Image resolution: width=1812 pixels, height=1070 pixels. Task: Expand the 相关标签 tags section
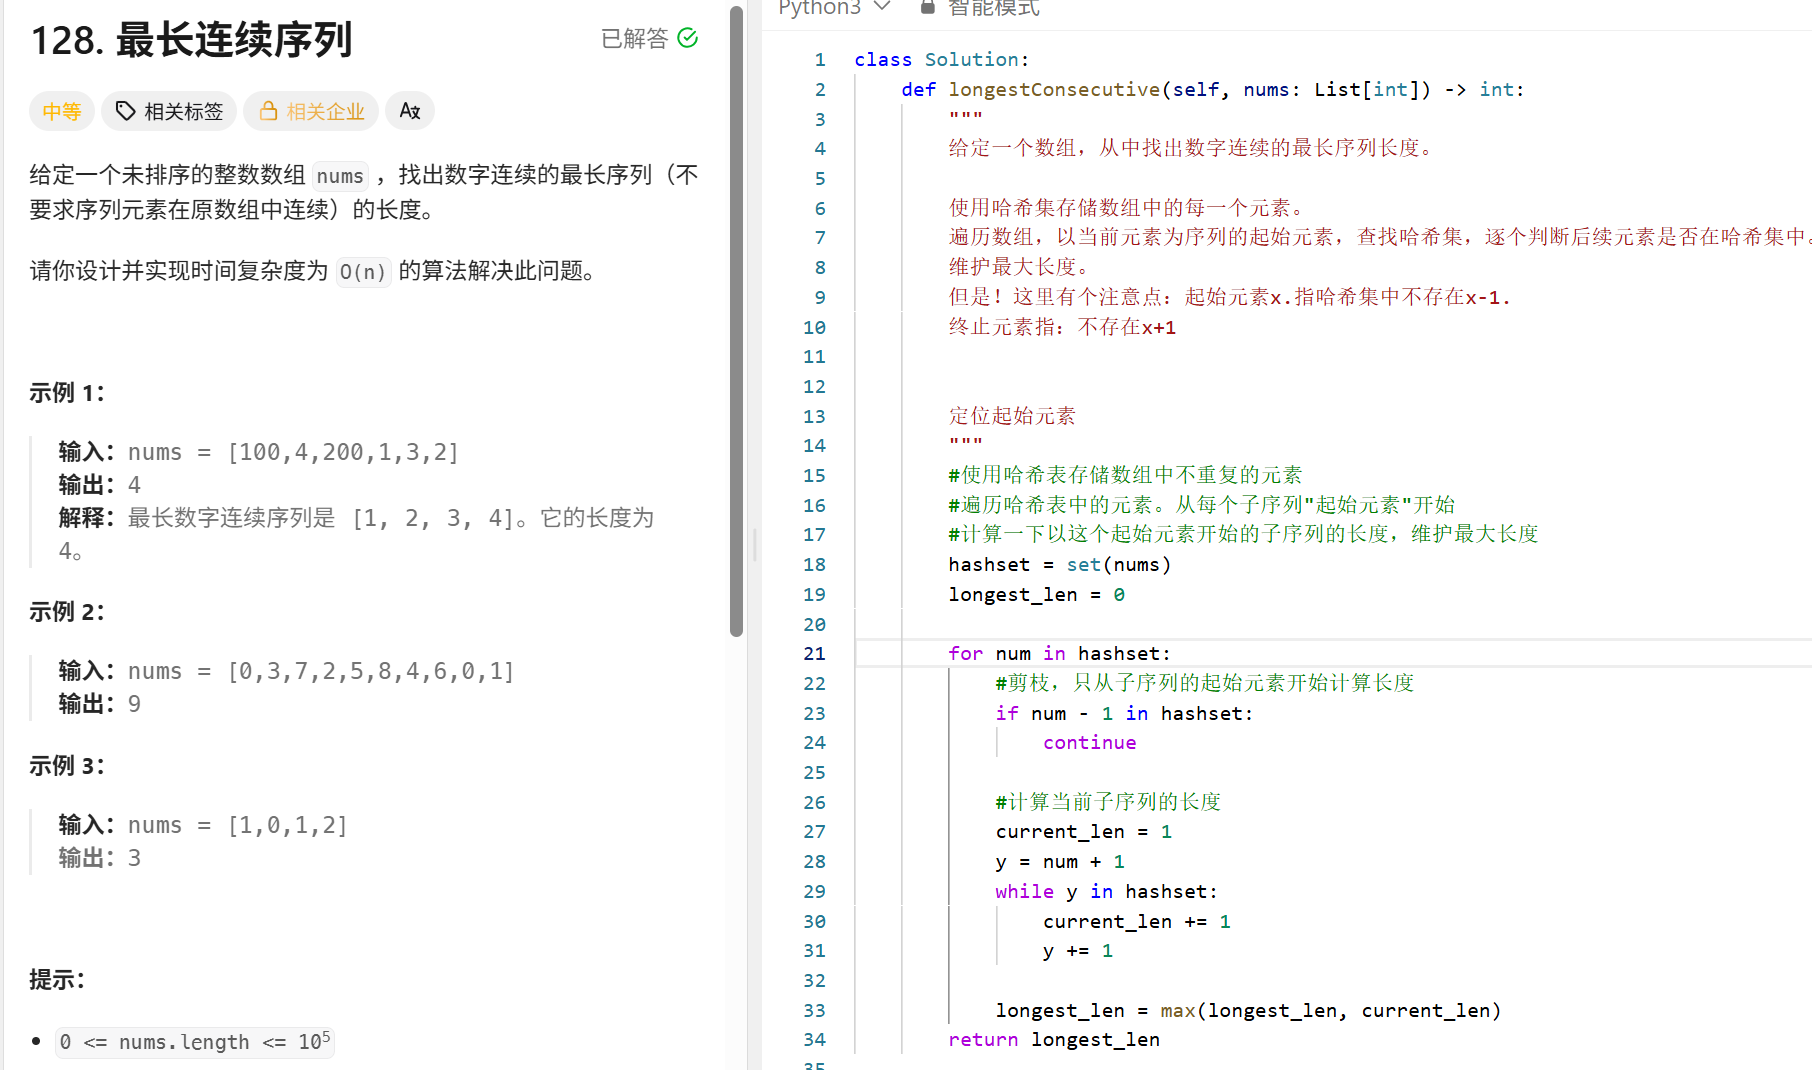[168, 111]
